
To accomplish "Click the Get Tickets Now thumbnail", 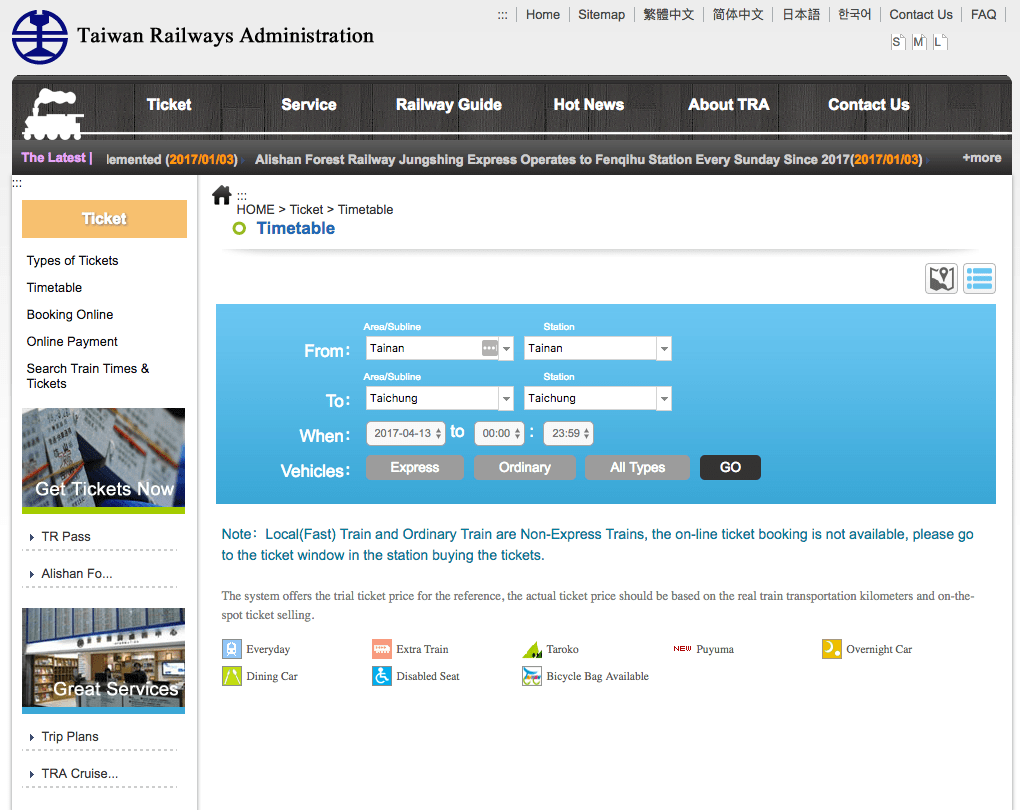I will click(103, 461).
